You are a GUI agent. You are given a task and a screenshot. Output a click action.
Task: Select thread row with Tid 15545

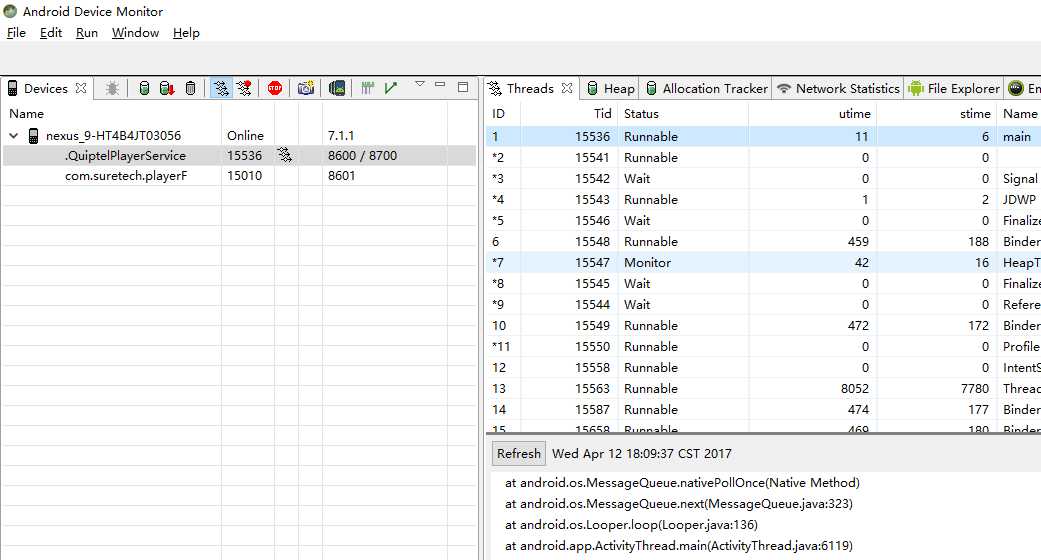pyautogui.click(x=763, y=284)
